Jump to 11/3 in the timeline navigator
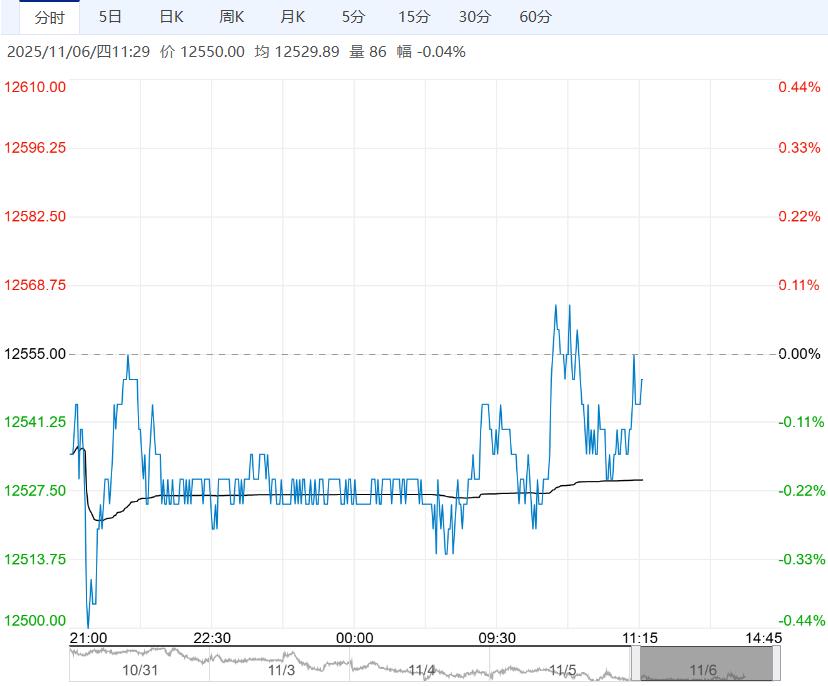This screenshot has height=686, width=828. 281,669
